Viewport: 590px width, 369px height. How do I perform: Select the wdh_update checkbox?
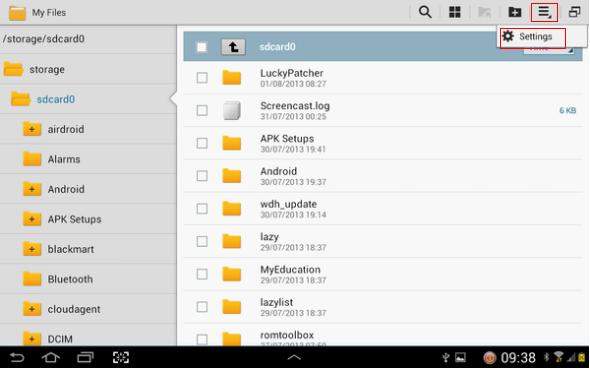pyautogui.click(x=202, y=209)
